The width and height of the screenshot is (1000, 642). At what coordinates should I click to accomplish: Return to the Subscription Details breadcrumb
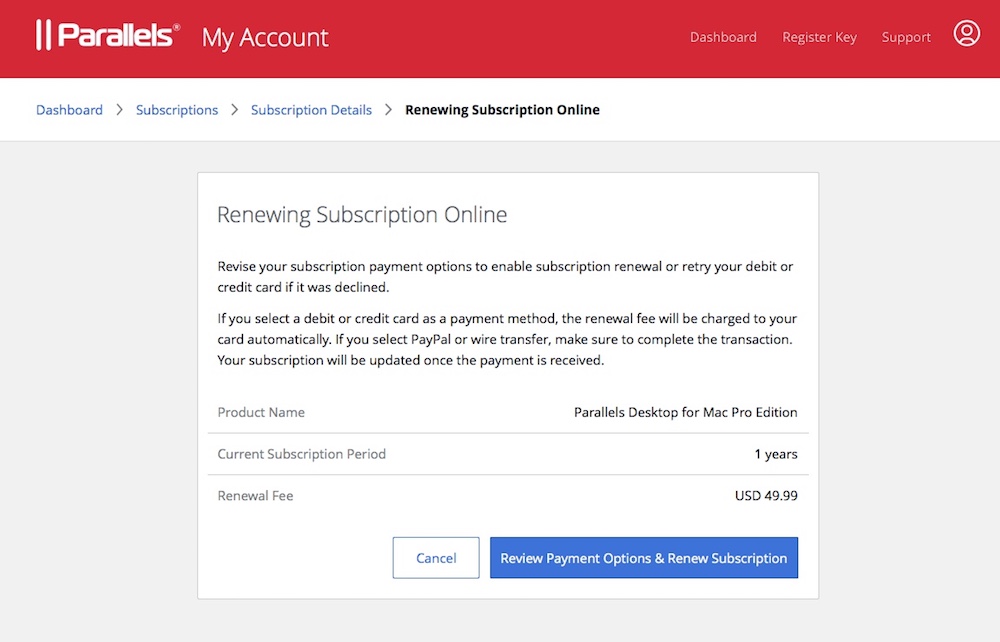coord(311,110)
